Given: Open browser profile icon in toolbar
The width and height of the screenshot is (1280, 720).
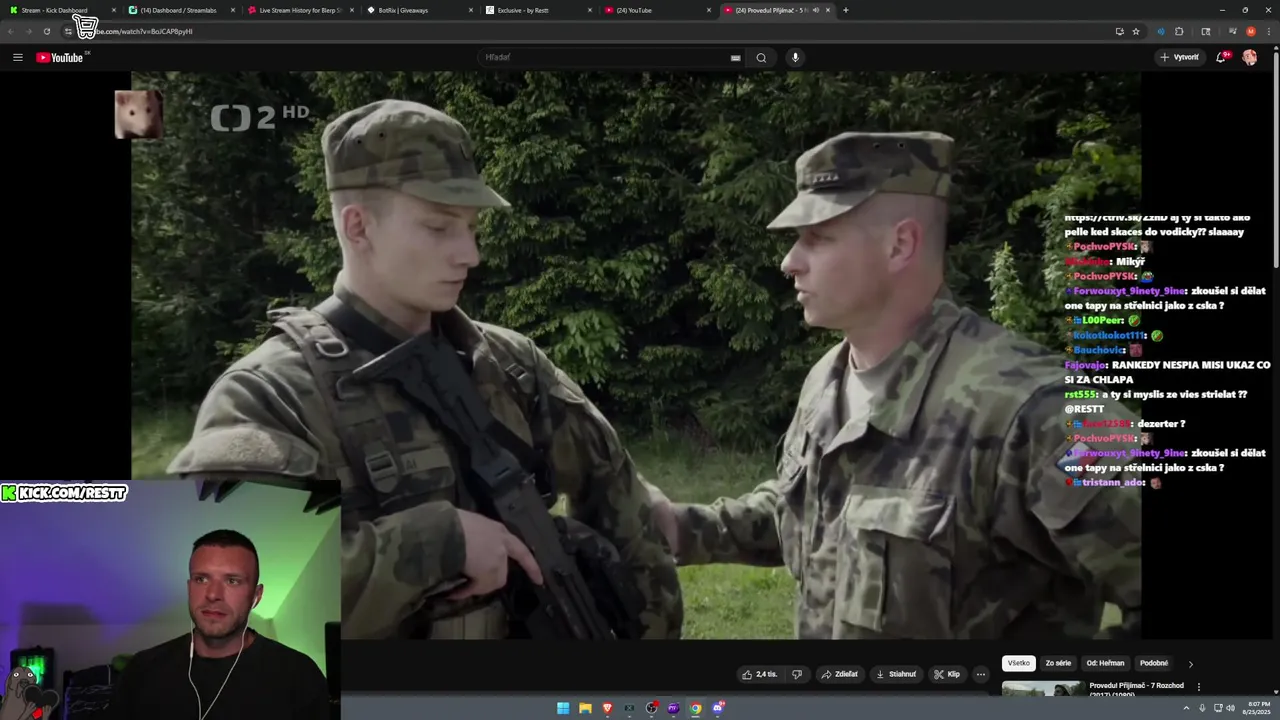Looking at the screenshot, I should tap(1251, 31).
